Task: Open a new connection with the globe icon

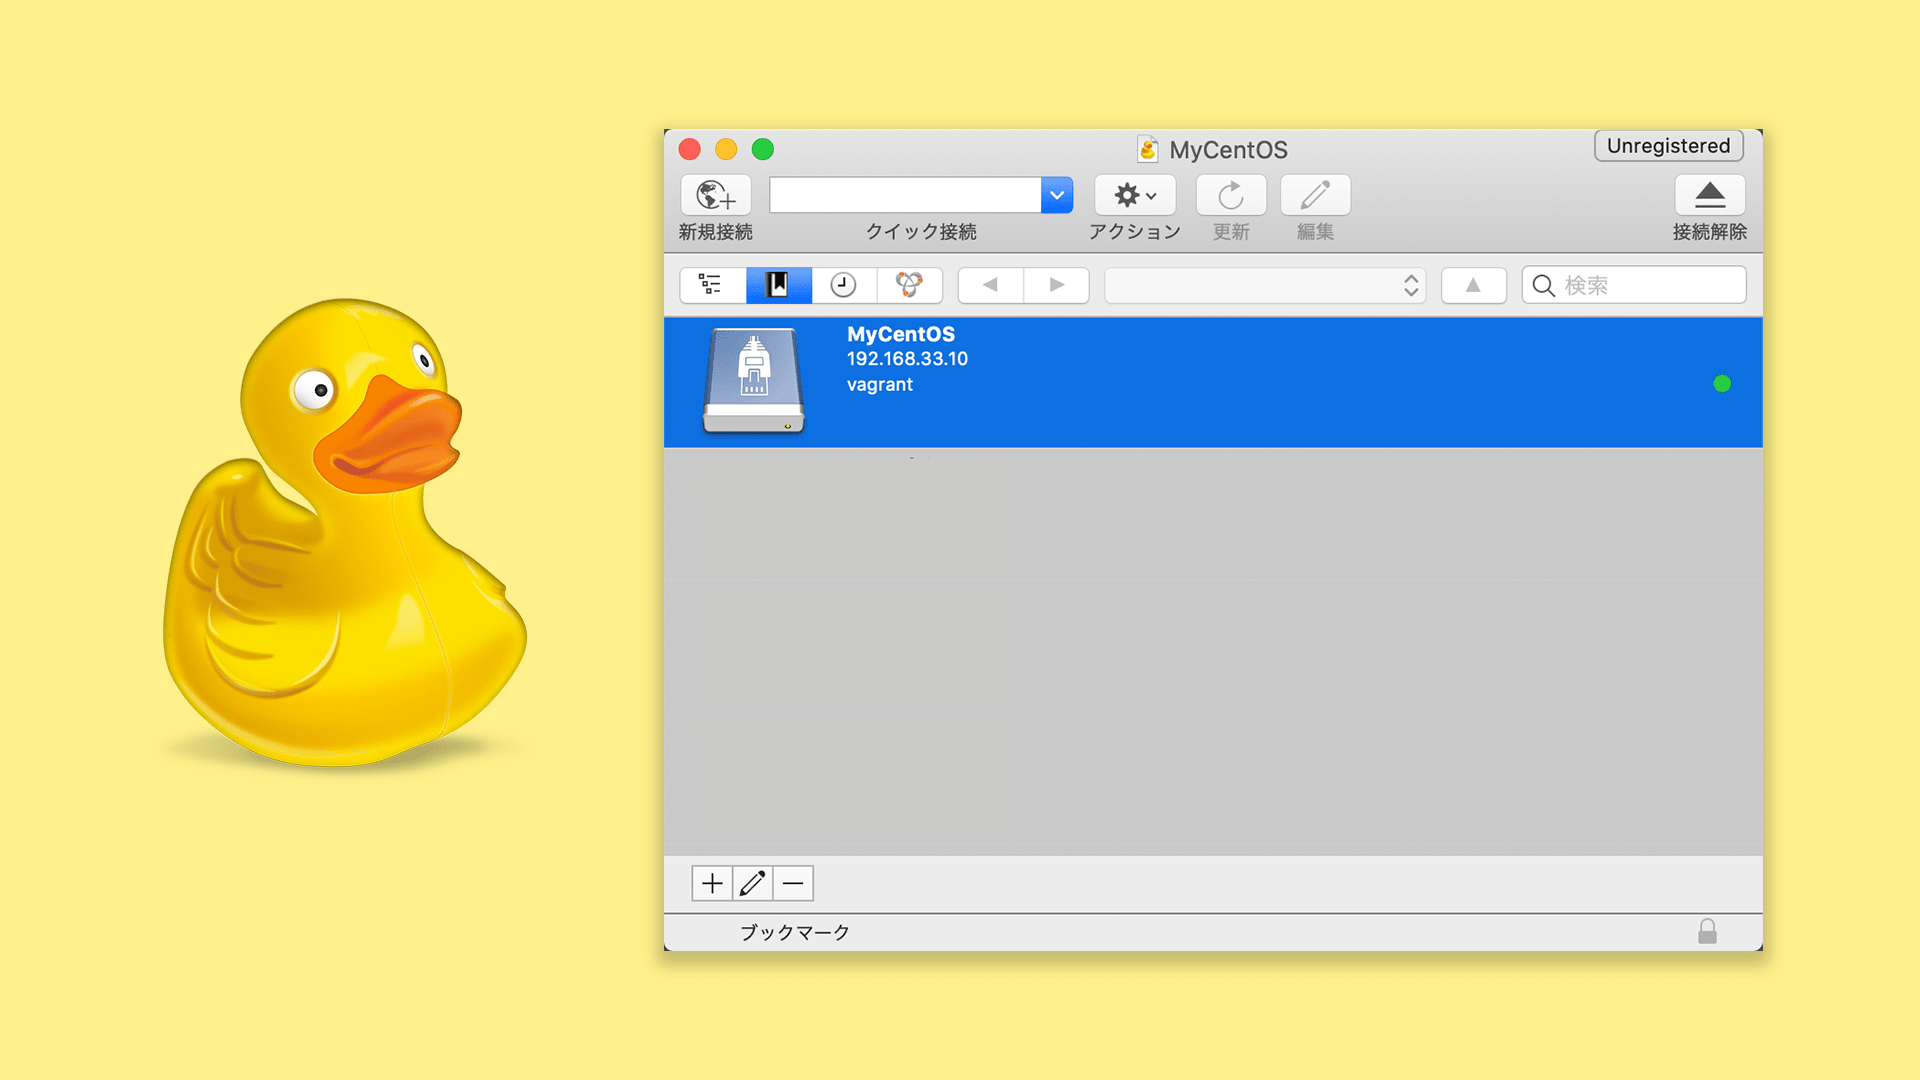Action: tap(716, 195)
